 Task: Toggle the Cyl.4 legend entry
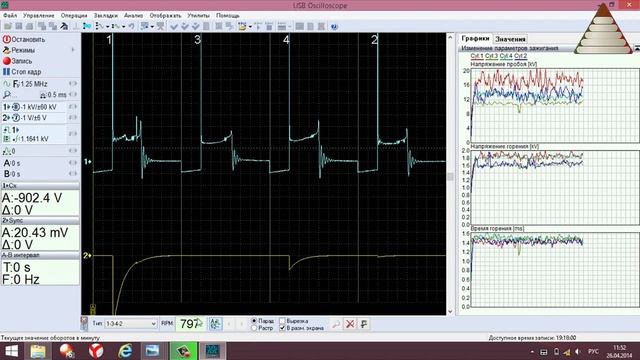(506, 56)
